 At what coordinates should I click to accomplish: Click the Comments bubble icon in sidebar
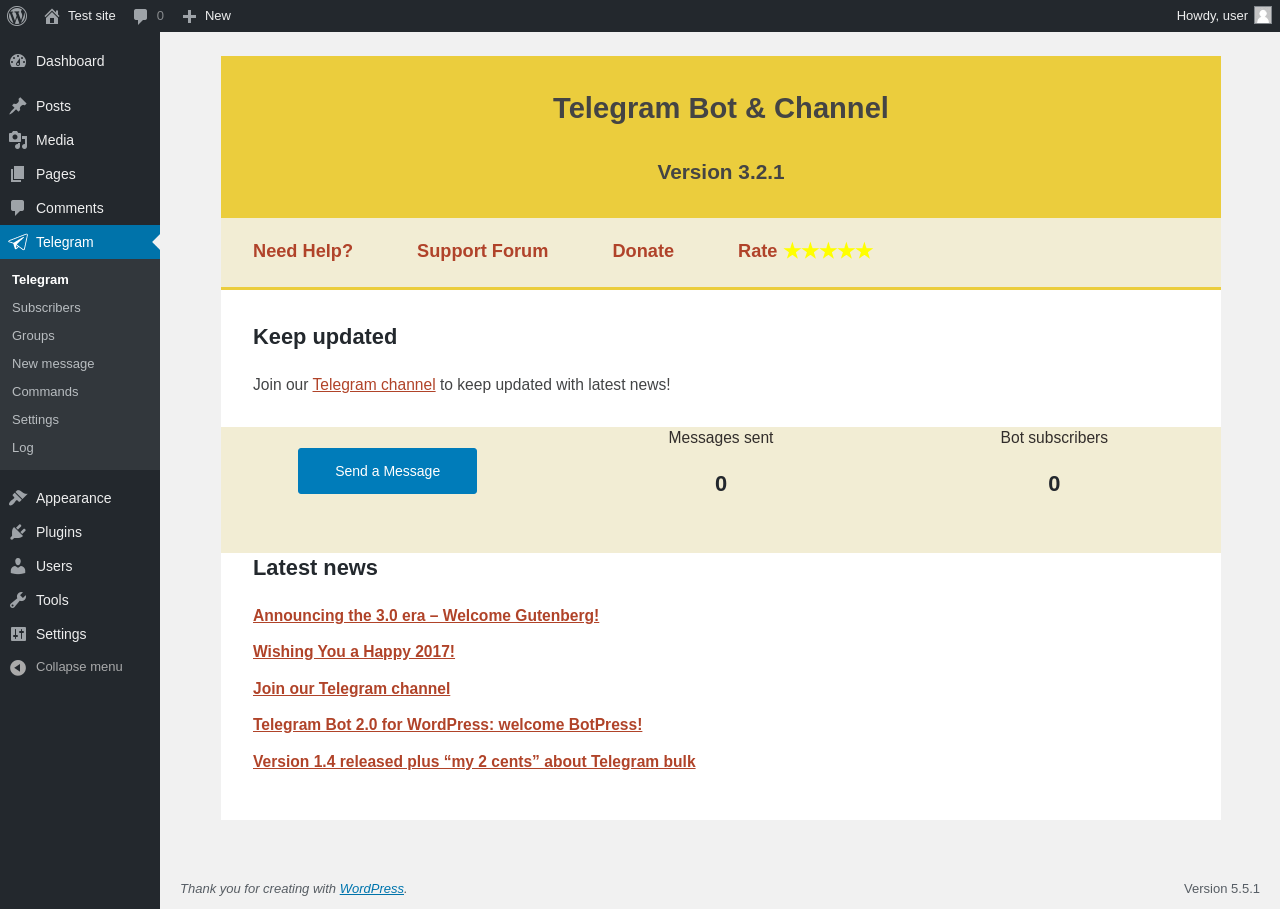(x=18, y=208)
